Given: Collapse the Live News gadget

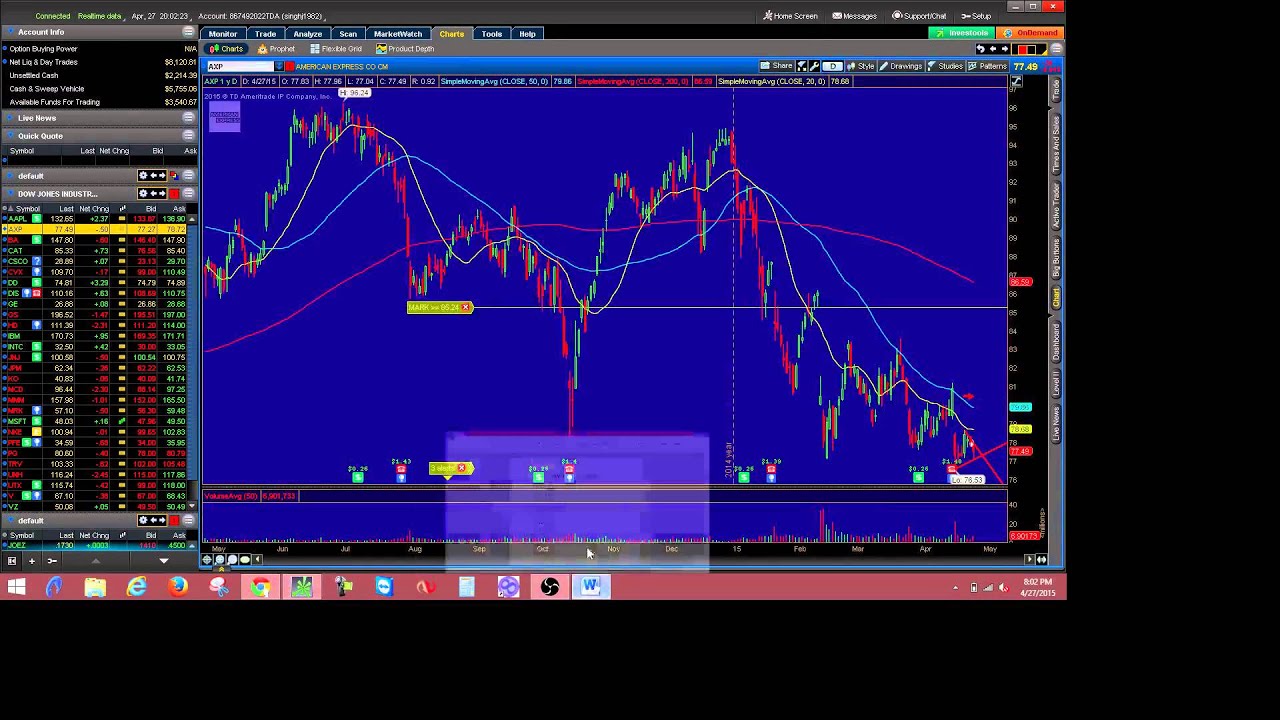Looking at the screenshot, I should [x=10, y=118].
